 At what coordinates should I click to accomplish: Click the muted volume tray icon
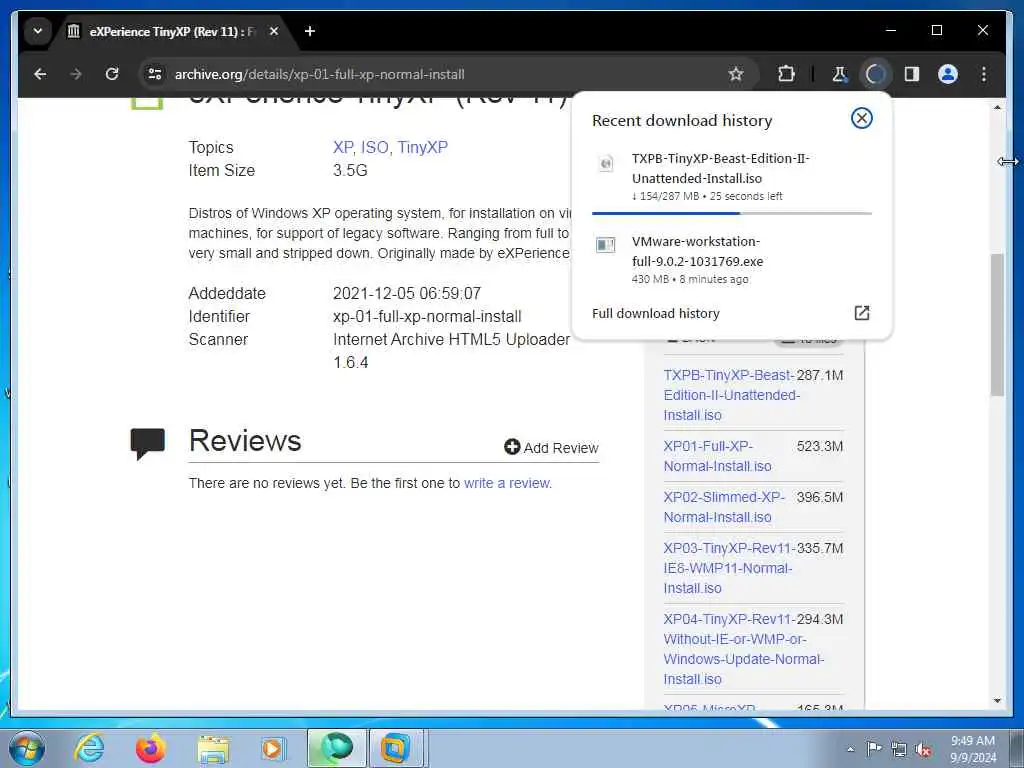(x=923, y=750)
